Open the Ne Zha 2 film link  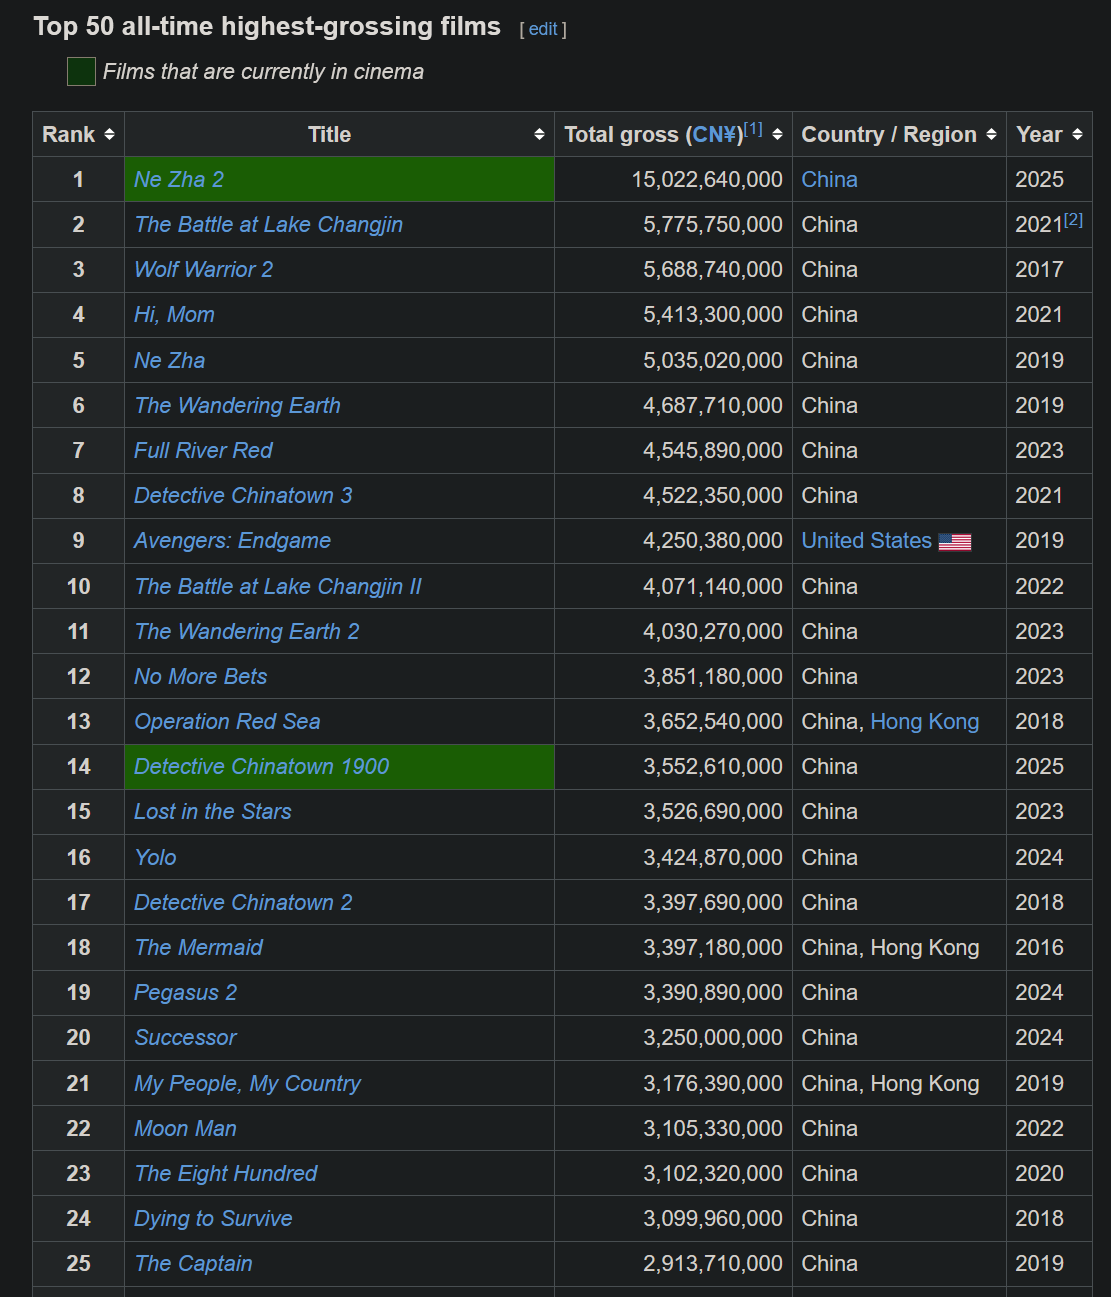pos(179,180)
